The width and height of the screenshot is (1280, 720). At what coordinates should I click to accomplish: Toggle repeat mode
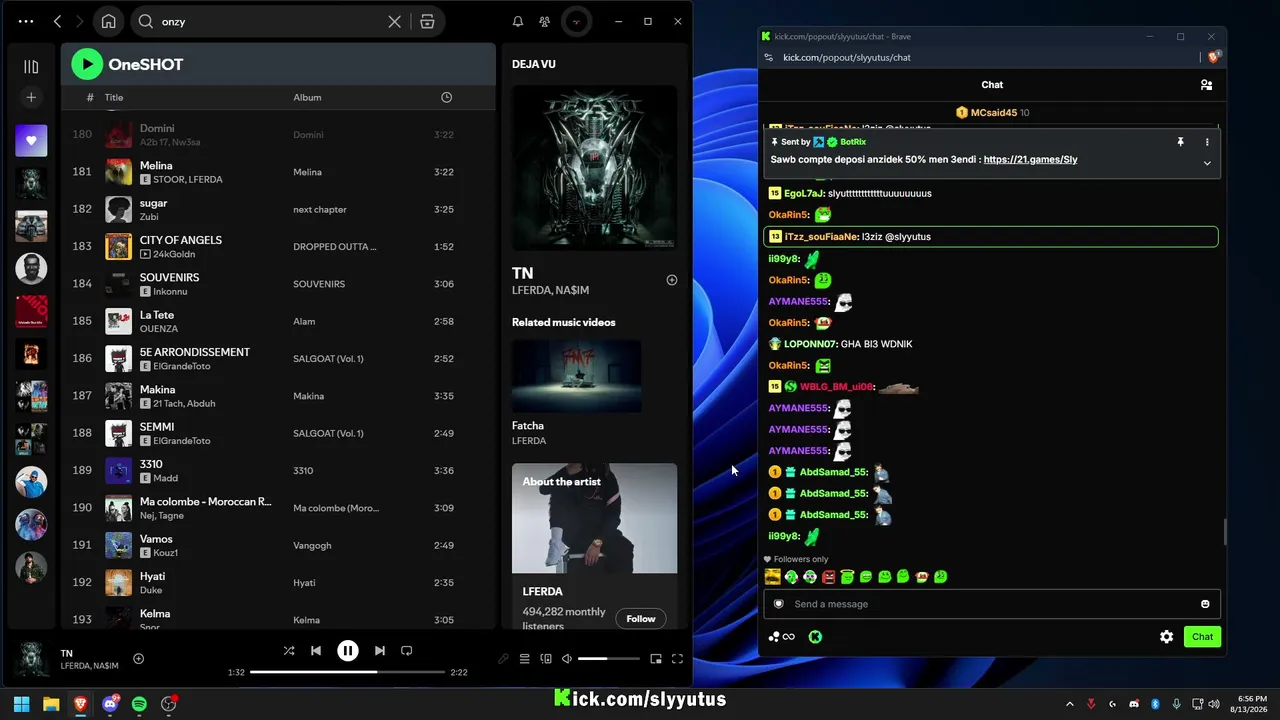coord(406,650)
